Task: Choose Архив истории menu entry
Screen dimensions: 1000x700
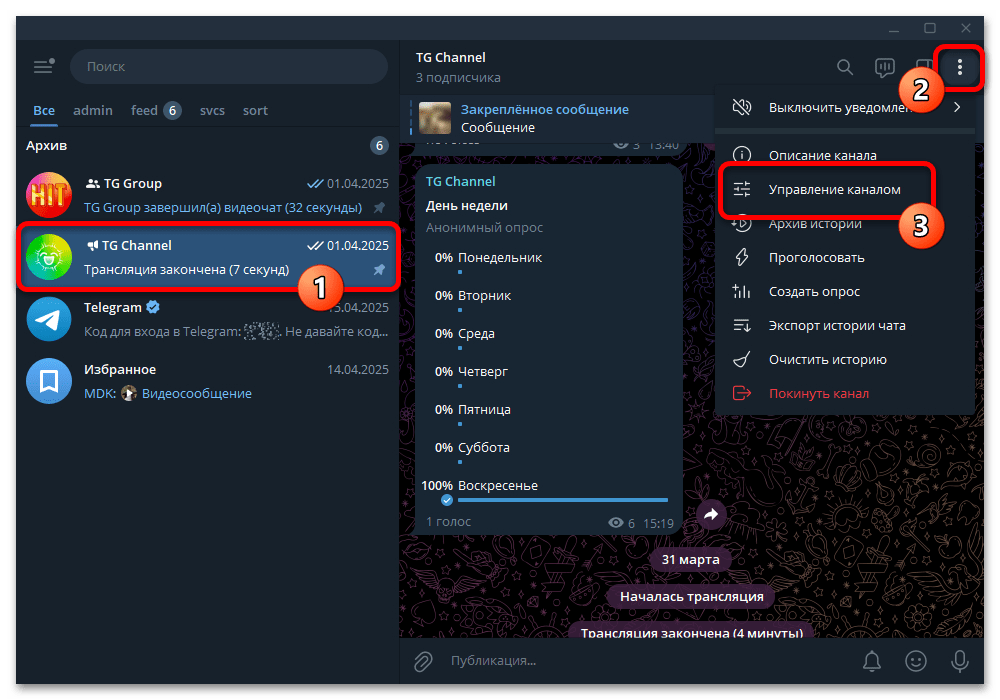Action: (845, 223)
